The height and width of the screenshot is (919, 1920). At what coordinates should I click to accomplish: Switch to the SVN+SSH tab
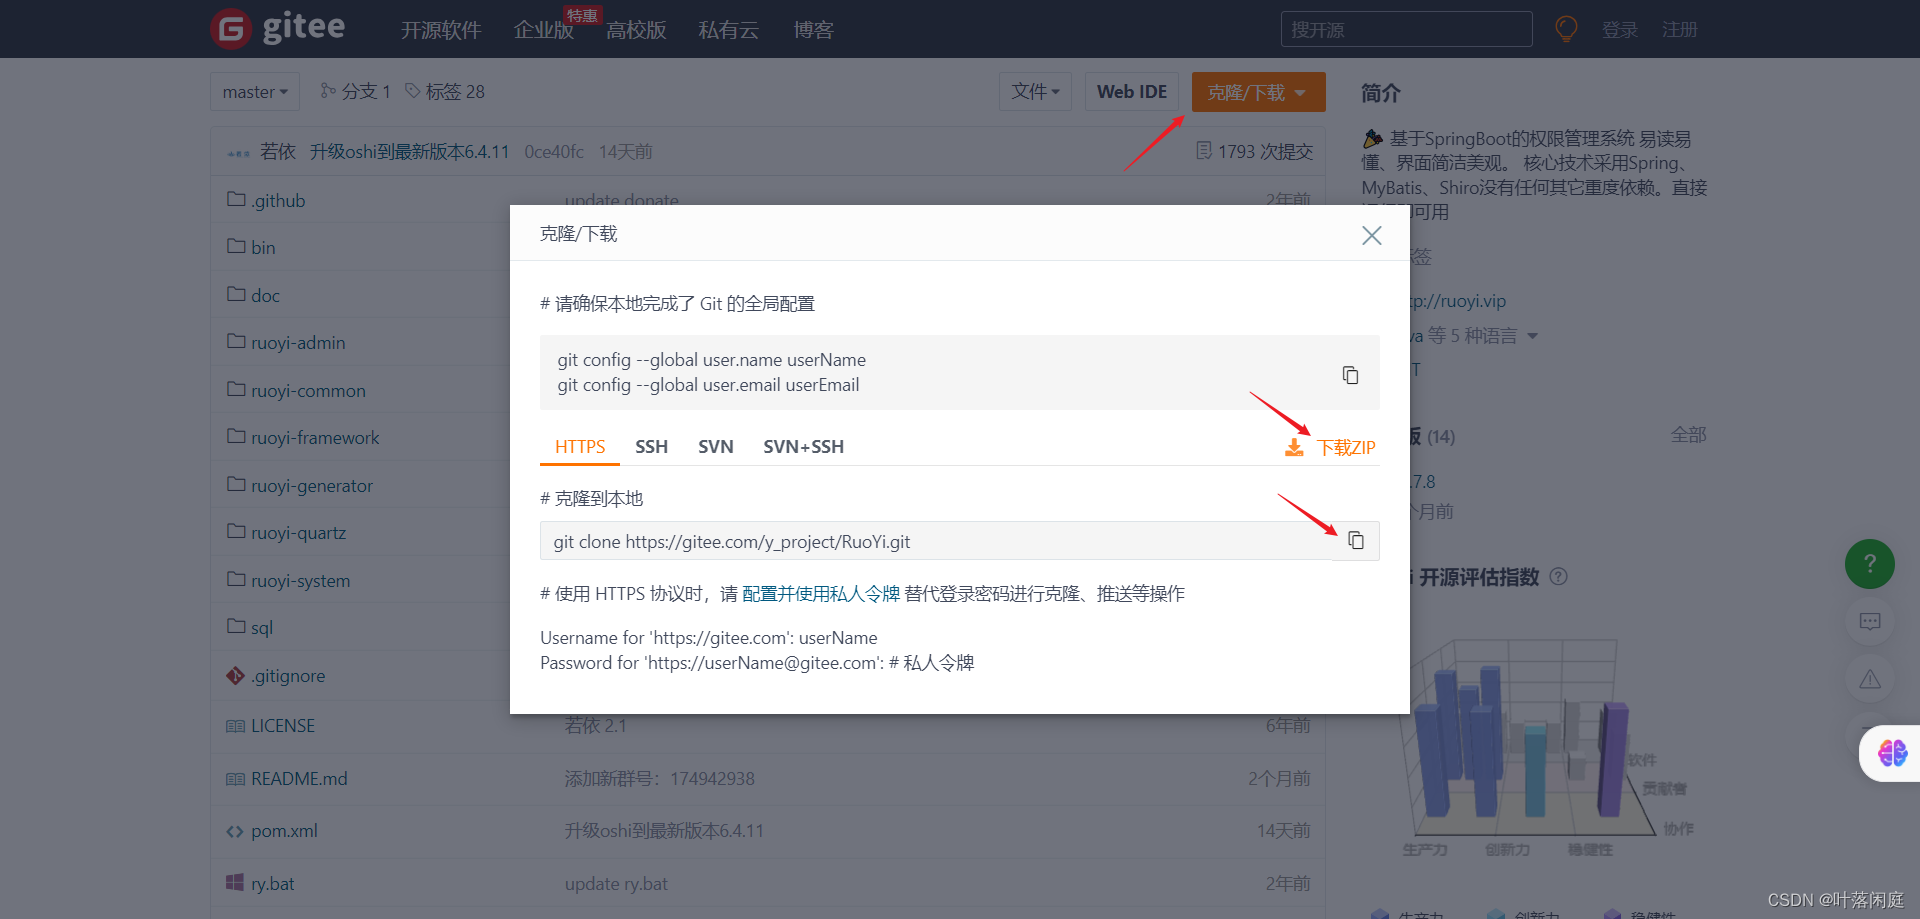pyautogui.click(x=803, y=447)
